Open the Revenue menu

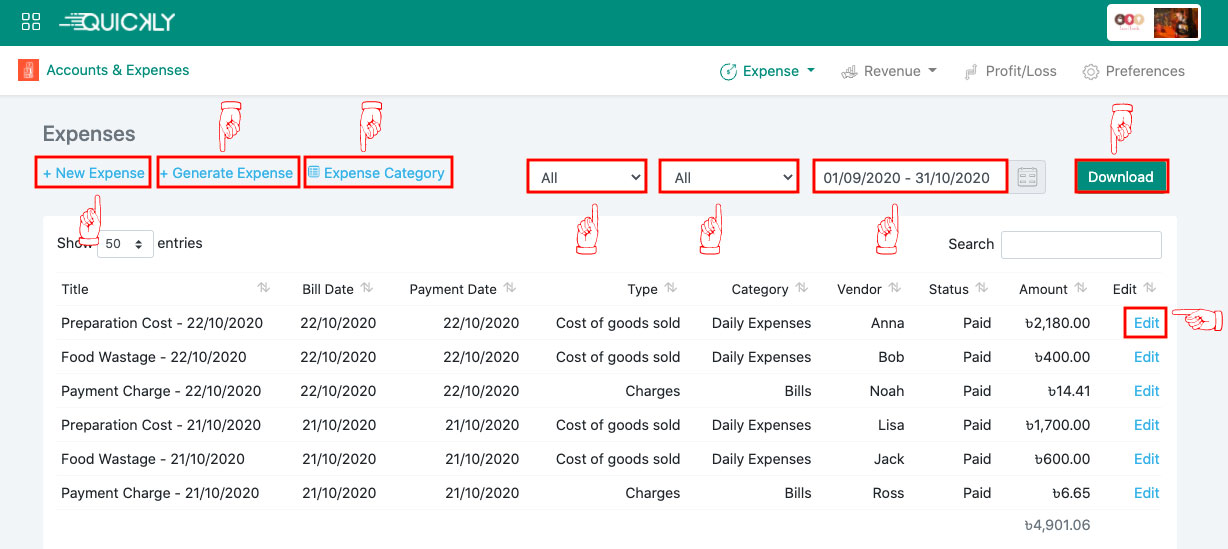[889, 71]
